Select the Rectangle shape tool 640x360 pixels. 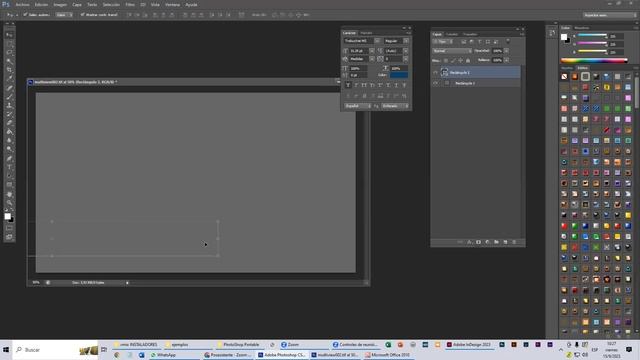[x=9, y=184]
